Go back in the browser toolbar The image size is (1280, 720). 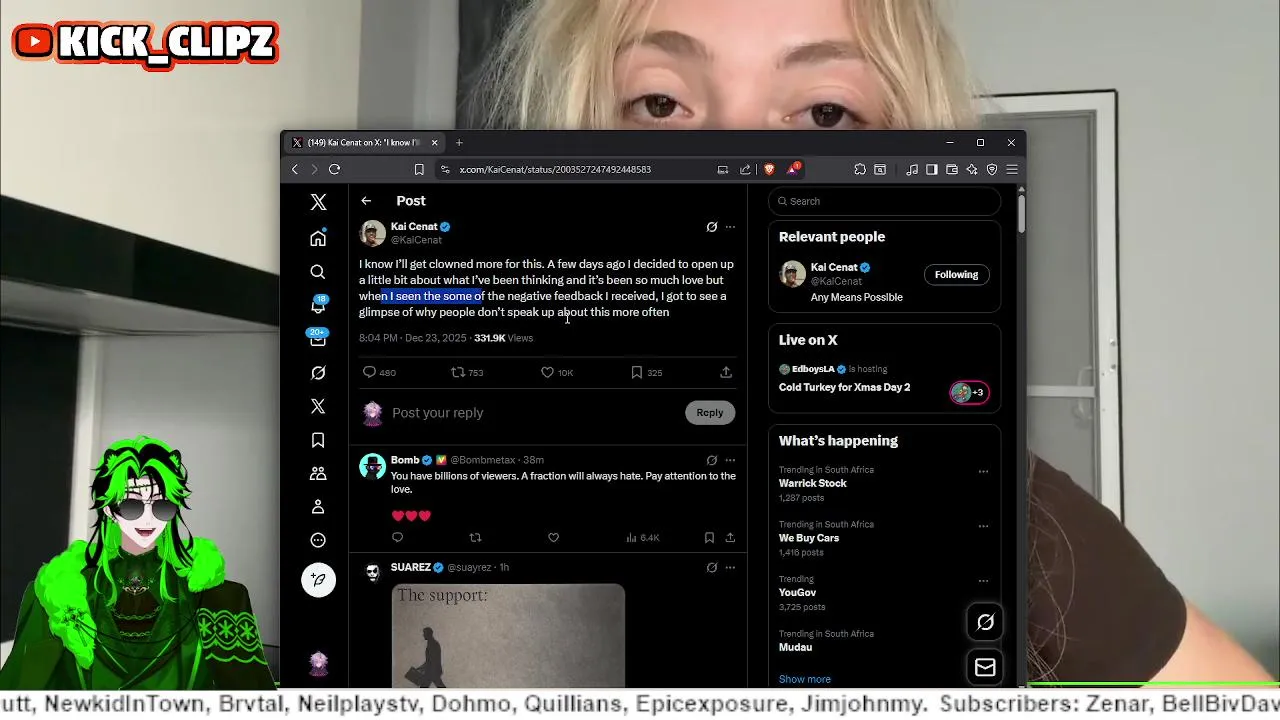pos(295,170)
